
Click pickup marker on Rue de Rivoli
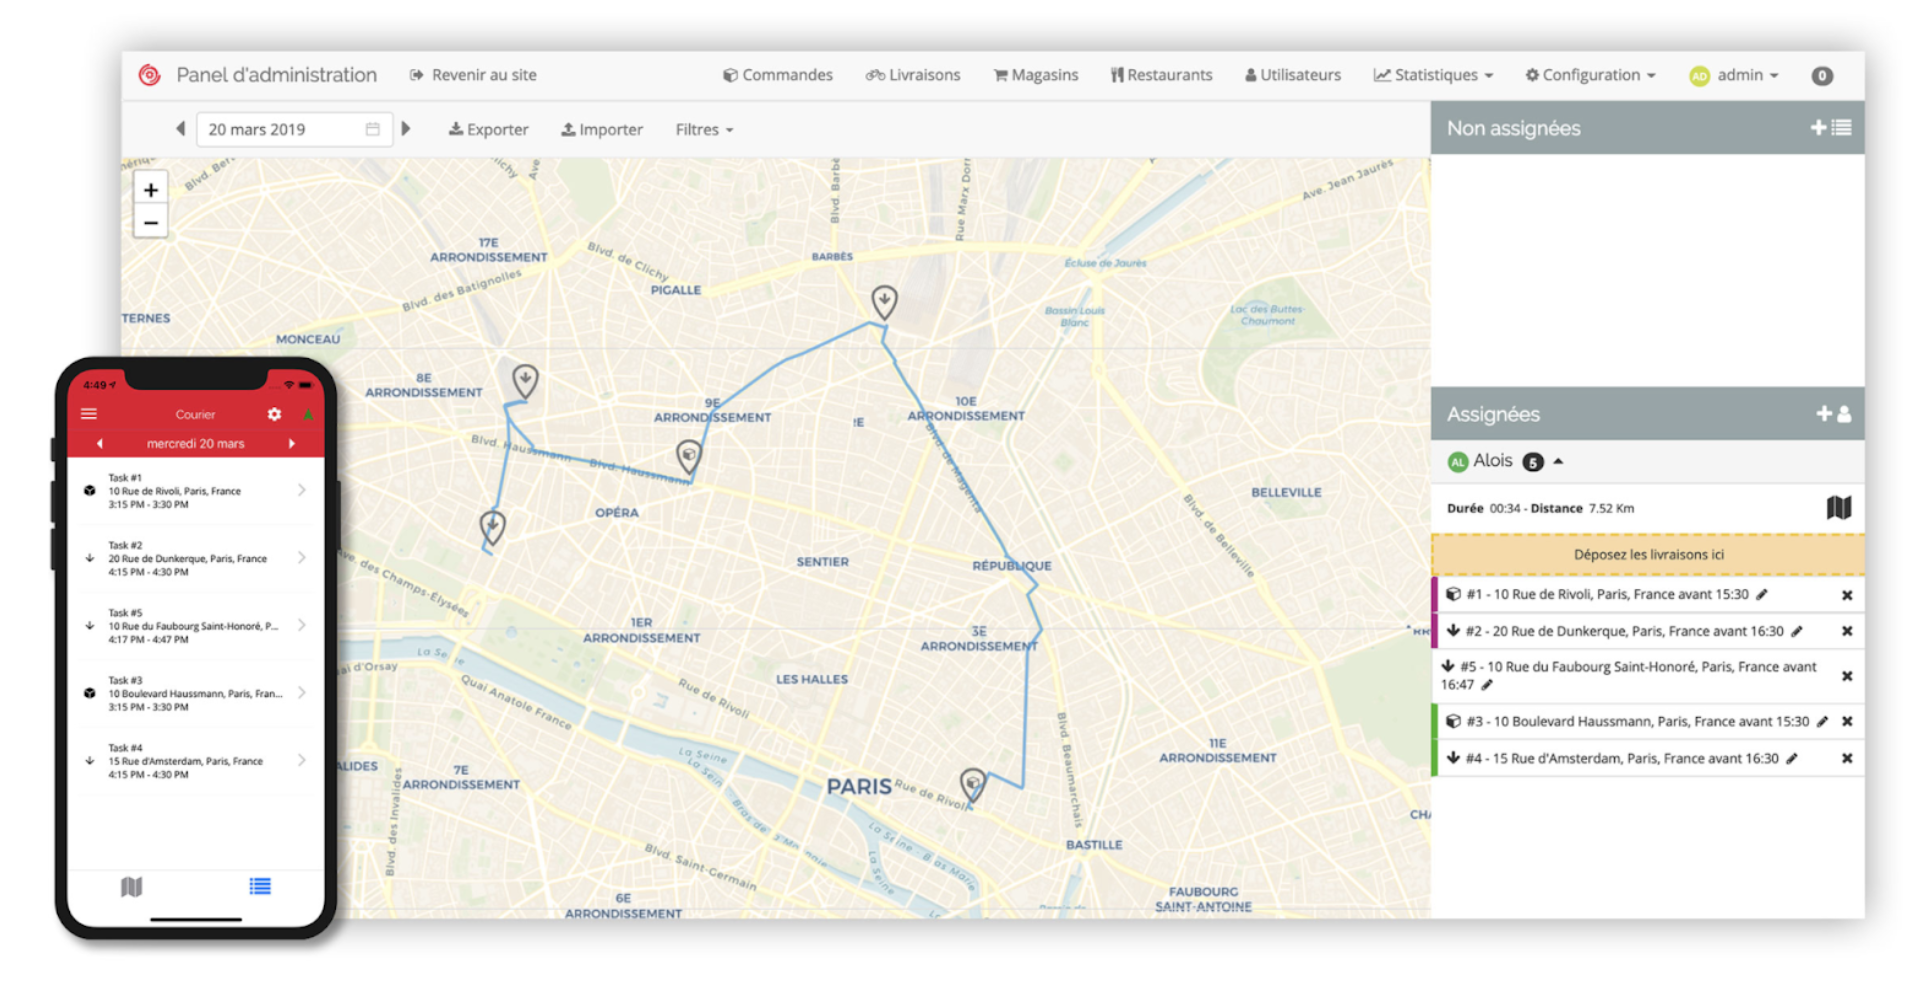pyautogui.click(x=973, y=784)
